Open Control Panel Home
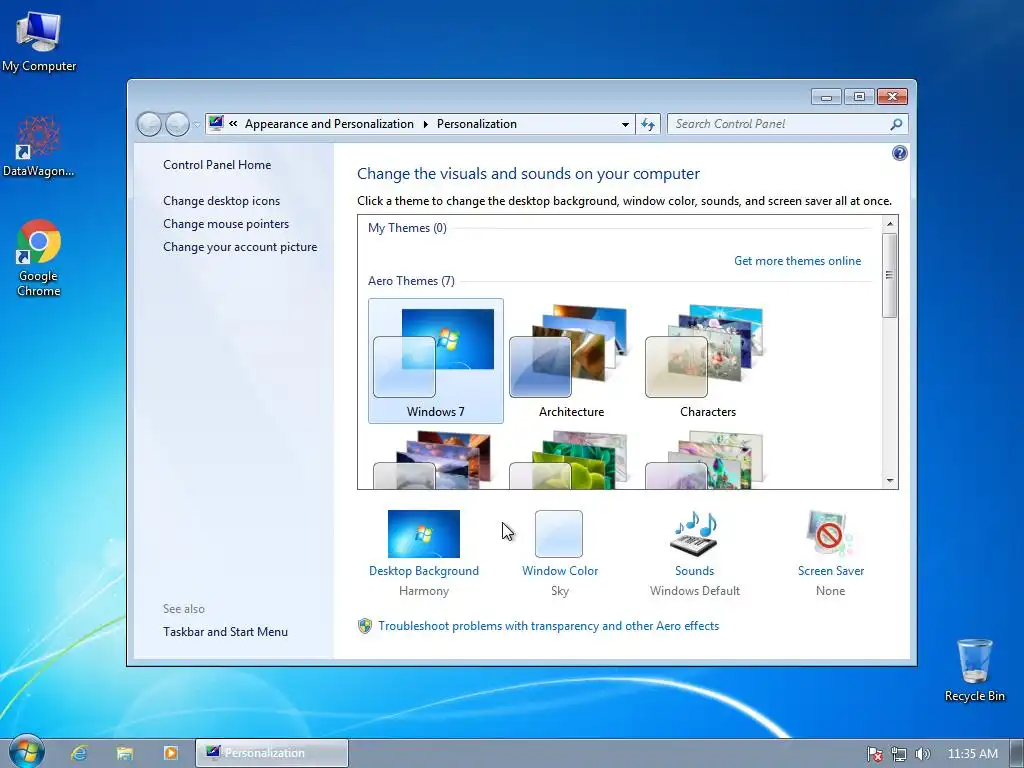The width and height of the screenshot is (1024, 768). pyautogui.click(x=217, y=165)
